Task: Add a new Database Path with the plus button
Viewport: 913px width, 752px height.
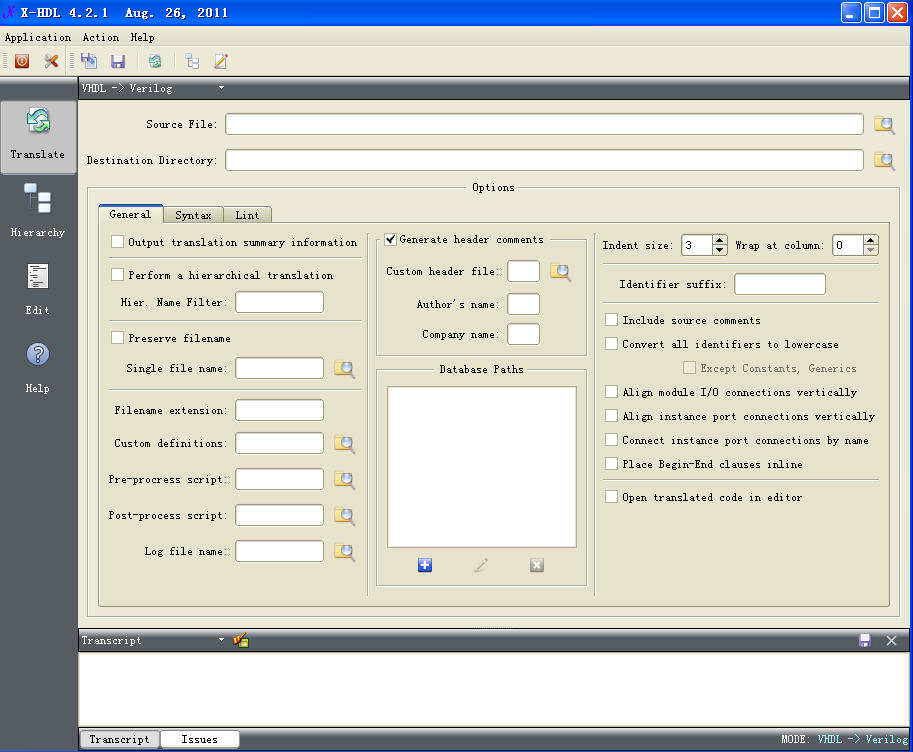Action: click(424, 565)
